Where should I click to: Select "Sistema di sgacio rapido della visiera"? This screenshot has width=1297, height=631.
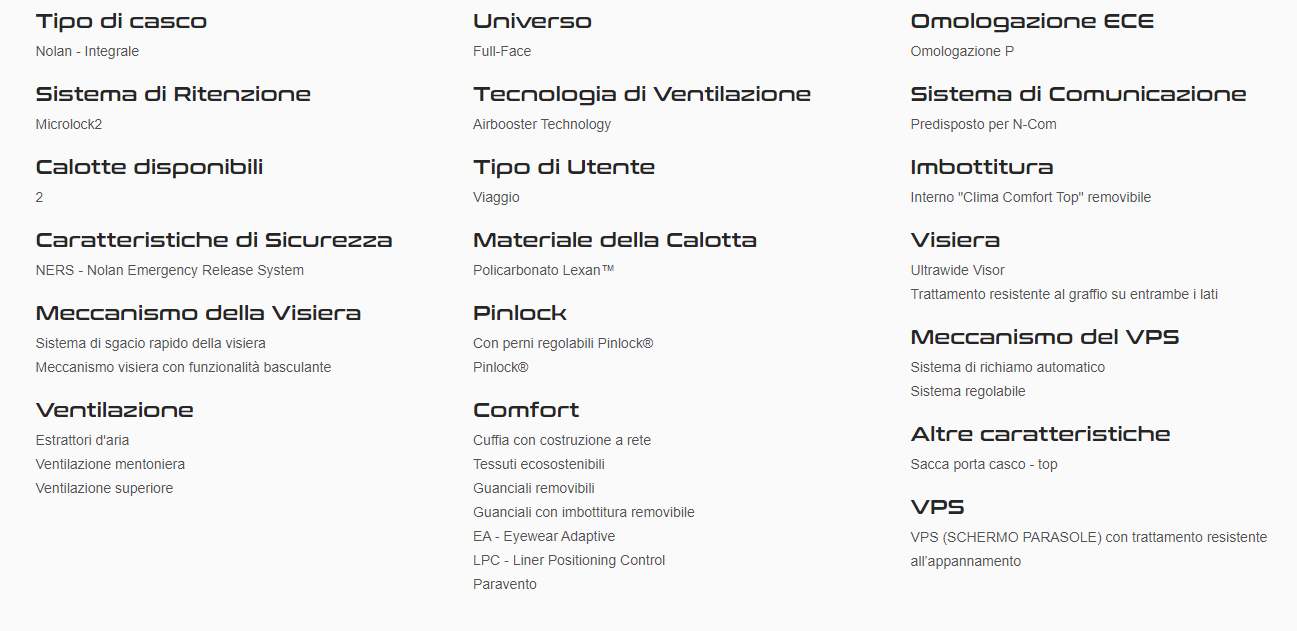150,343
